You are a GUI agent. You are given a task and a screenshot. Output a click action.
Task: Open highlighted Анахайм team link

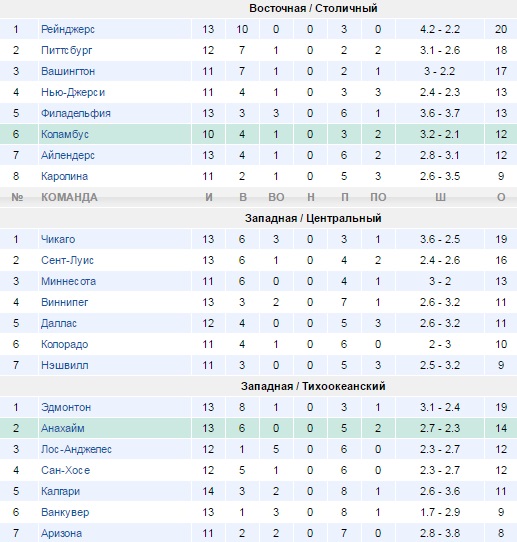tap(63, 428)
